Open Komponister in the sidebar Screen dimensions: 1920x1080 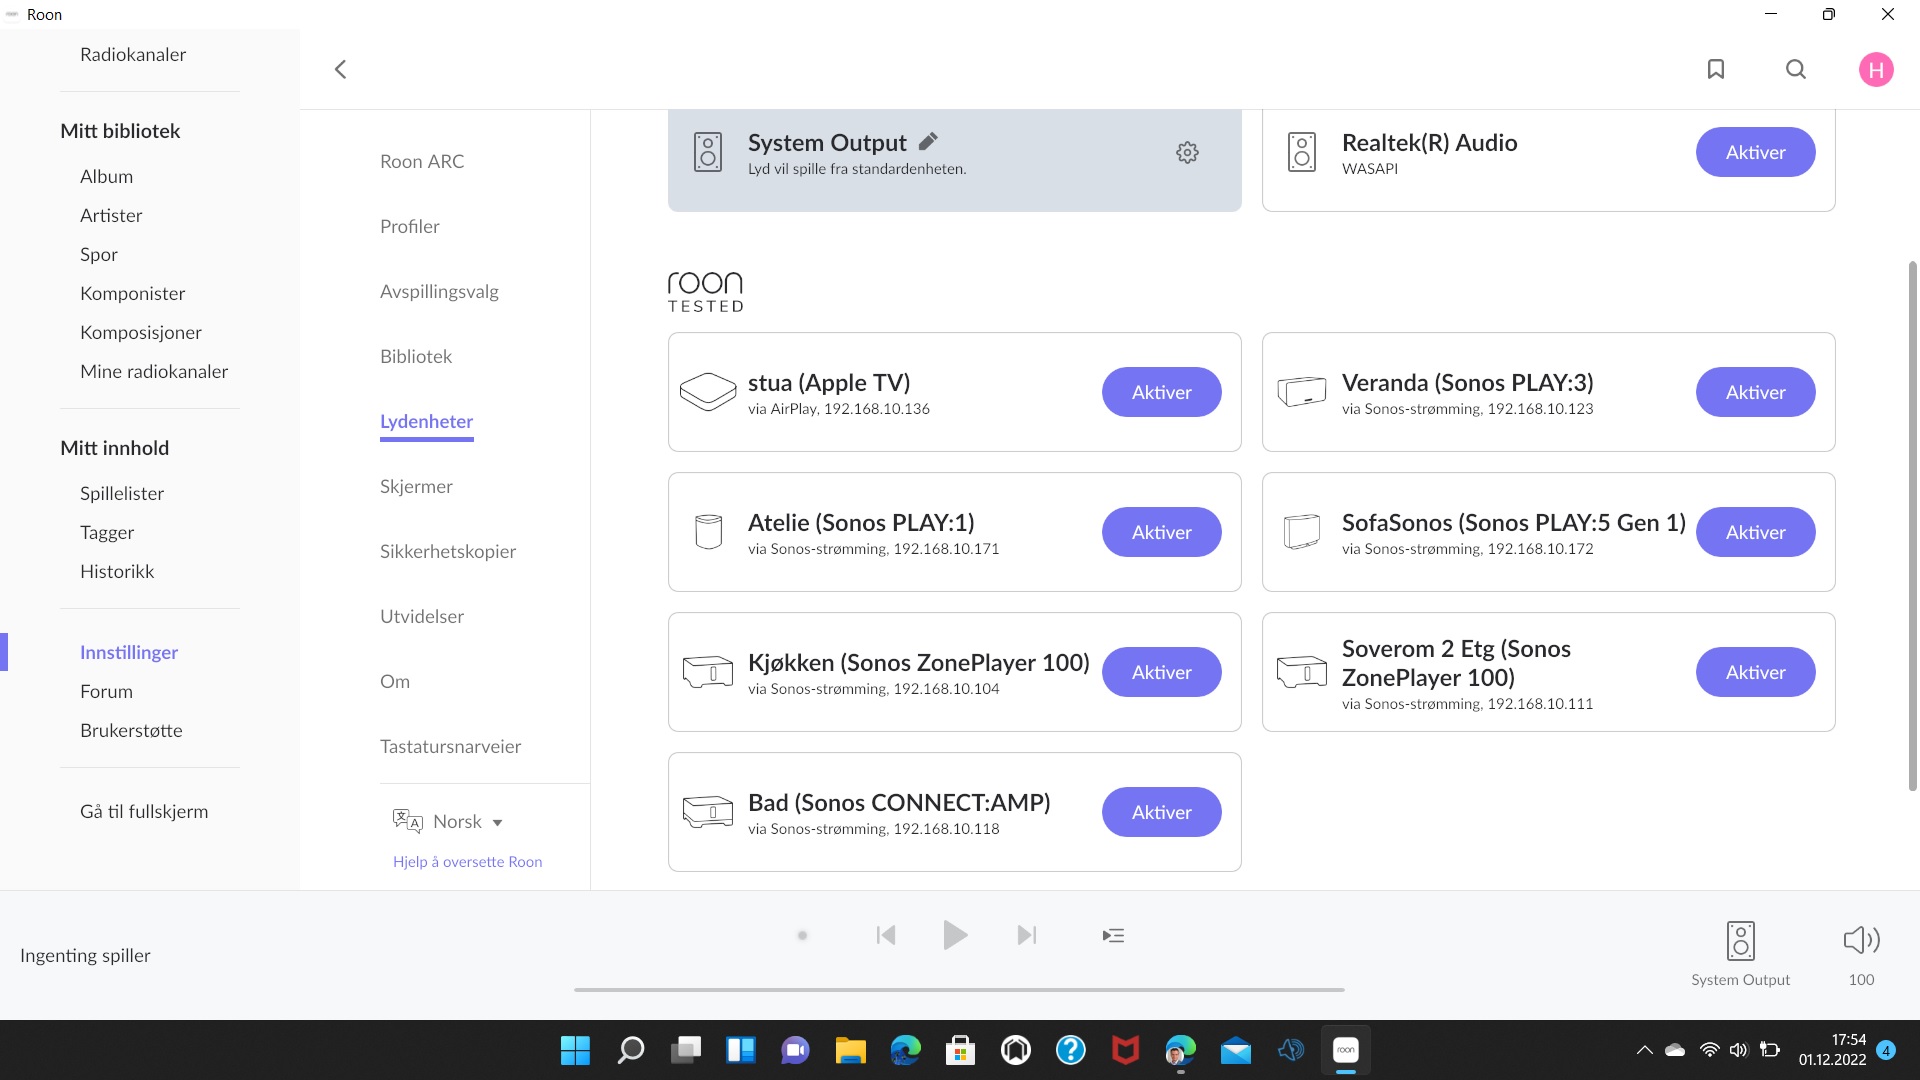coord(132,293)
